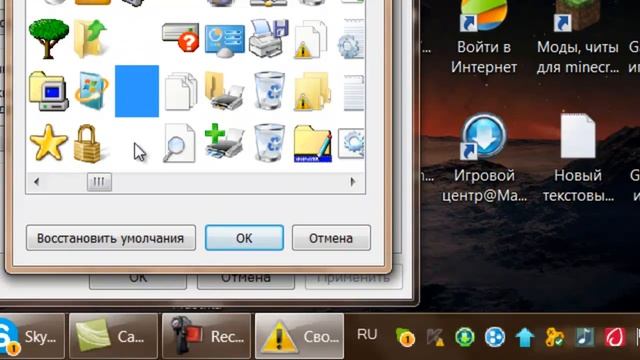Open Skype from the taskbar
This screenshot has height=360, width=640.
coord(32,336)
